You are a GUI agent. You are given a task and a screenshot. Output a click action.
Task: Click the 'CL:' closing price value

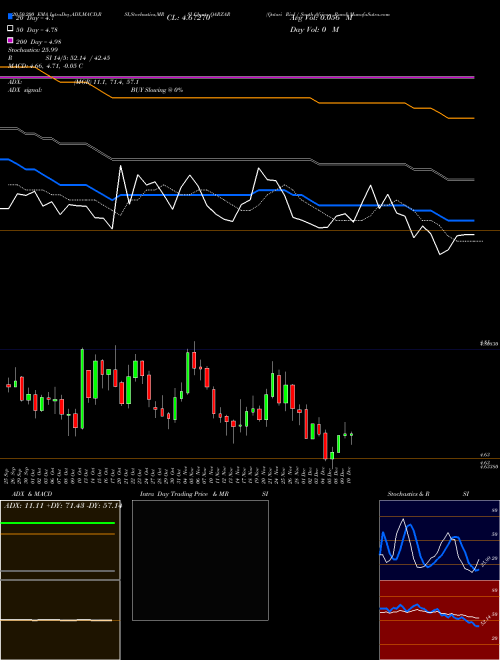point(188,18)
